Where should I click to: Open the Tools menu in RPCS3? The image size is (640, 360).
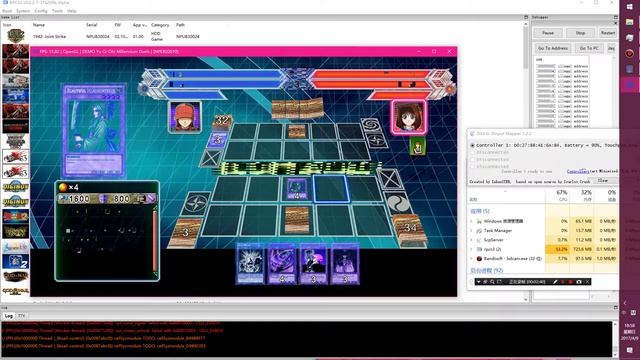(58, 11)
